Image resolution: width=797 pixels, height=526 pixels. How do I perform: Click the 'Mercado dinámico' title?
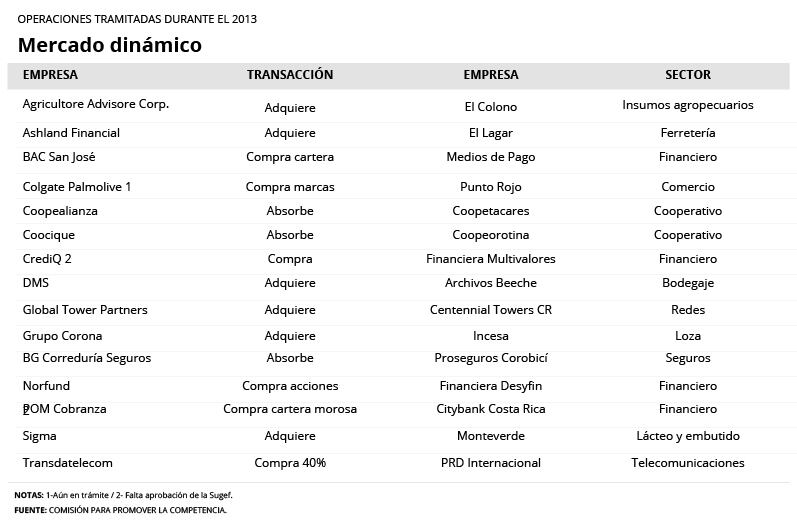click(x=110, y=45)
